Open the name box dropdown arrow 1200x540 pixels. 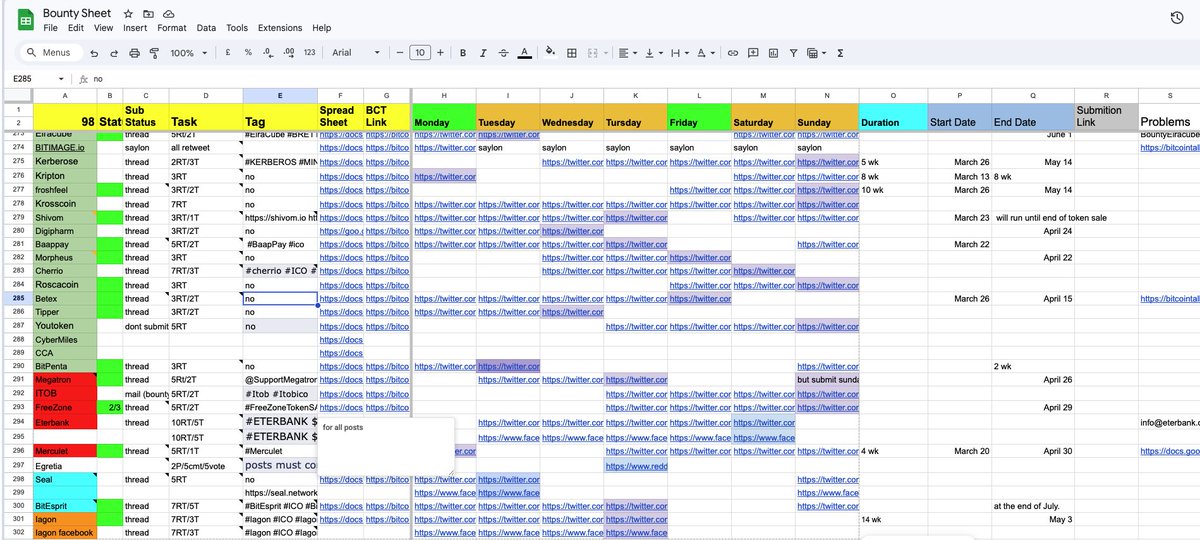point(61,78)
